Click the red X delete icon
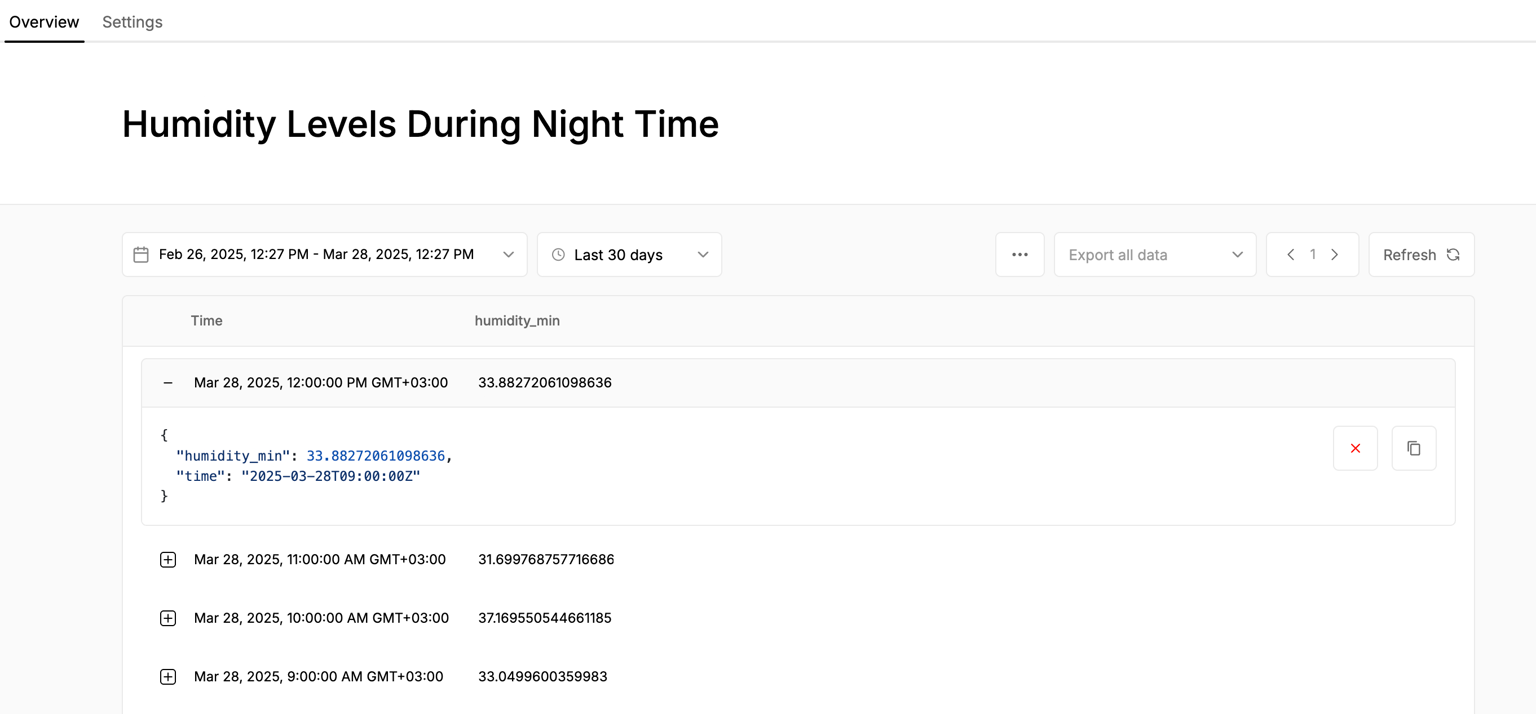This screenshot has width=1536, height=714. pos(1355,448)
